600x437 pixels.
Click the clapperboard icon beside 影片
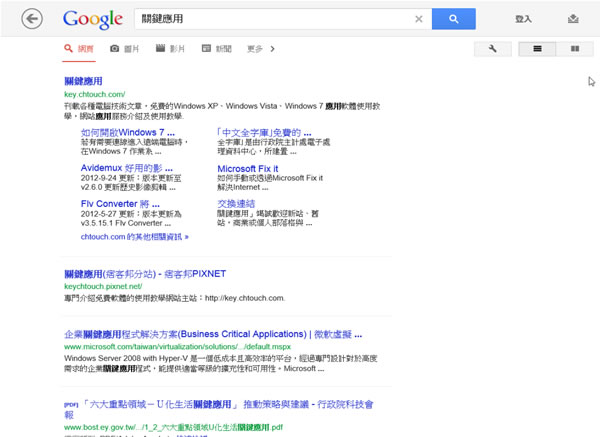pyautogui.click(x=160, y=48)
